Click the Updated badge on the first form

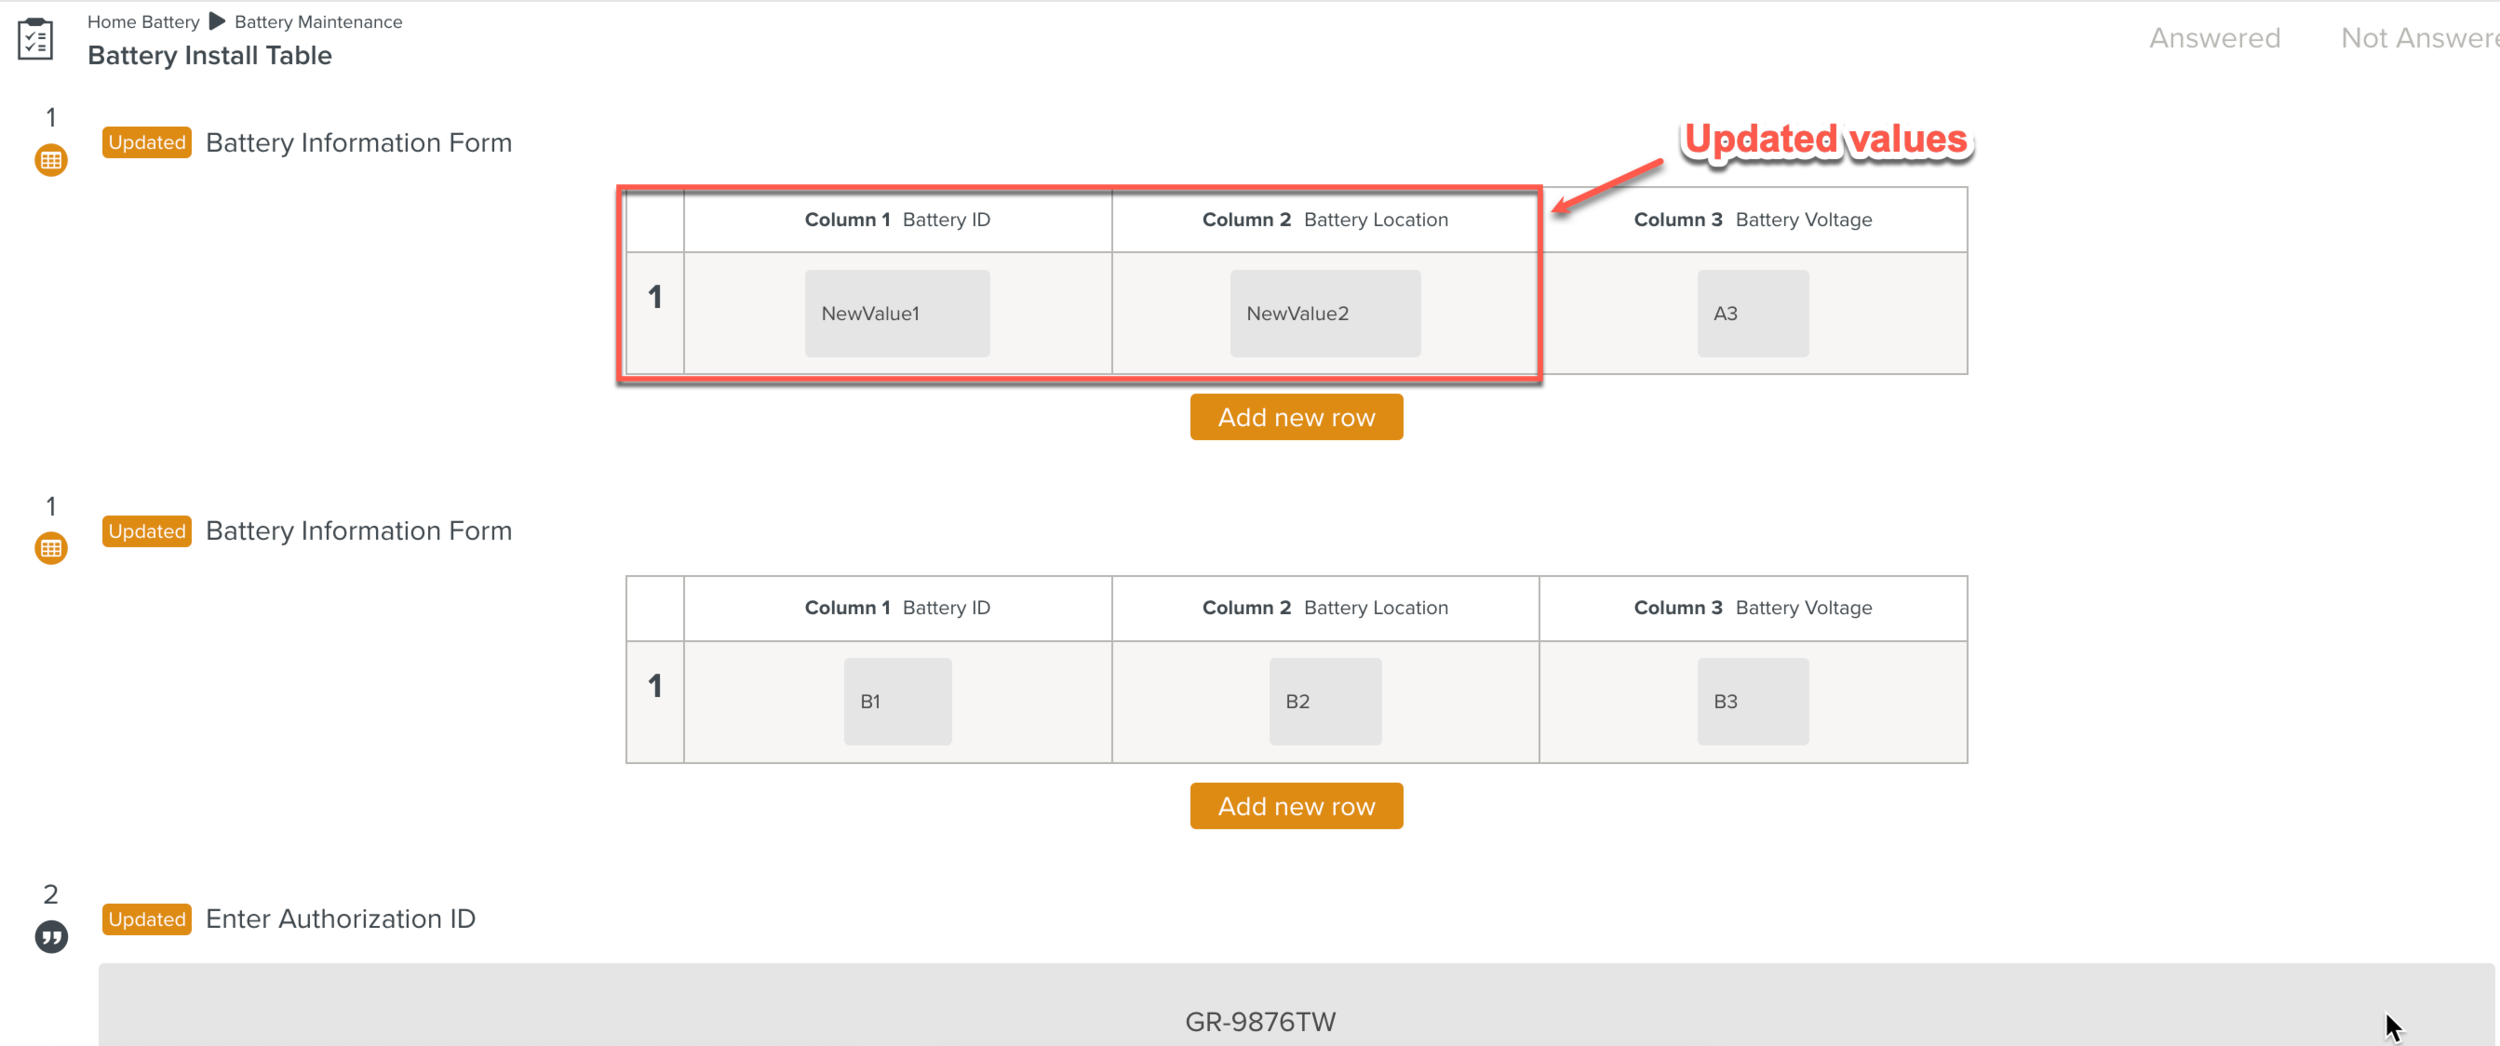(x=146, y=142)
